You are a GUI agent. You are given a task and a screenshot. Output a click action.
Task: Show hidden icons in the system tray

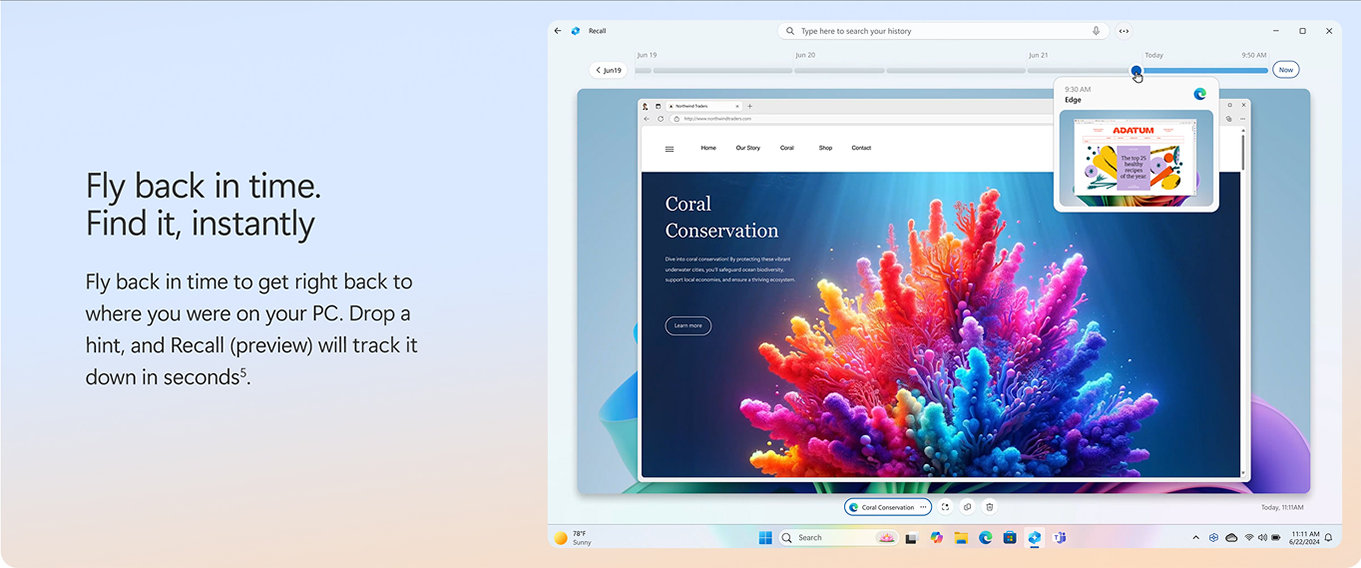1195,538
